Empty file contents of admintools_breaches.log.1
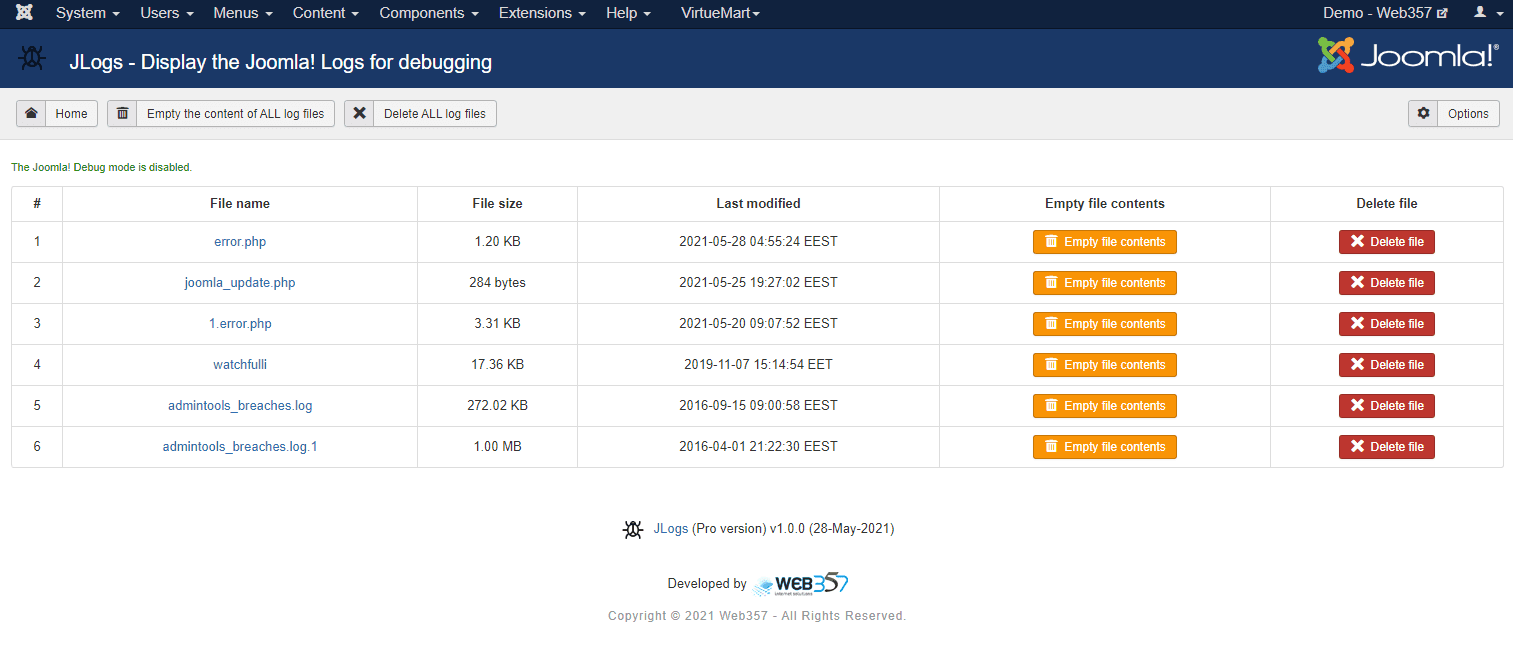The height and width of the screenshot is (649, 1513). coord(1104,447)
